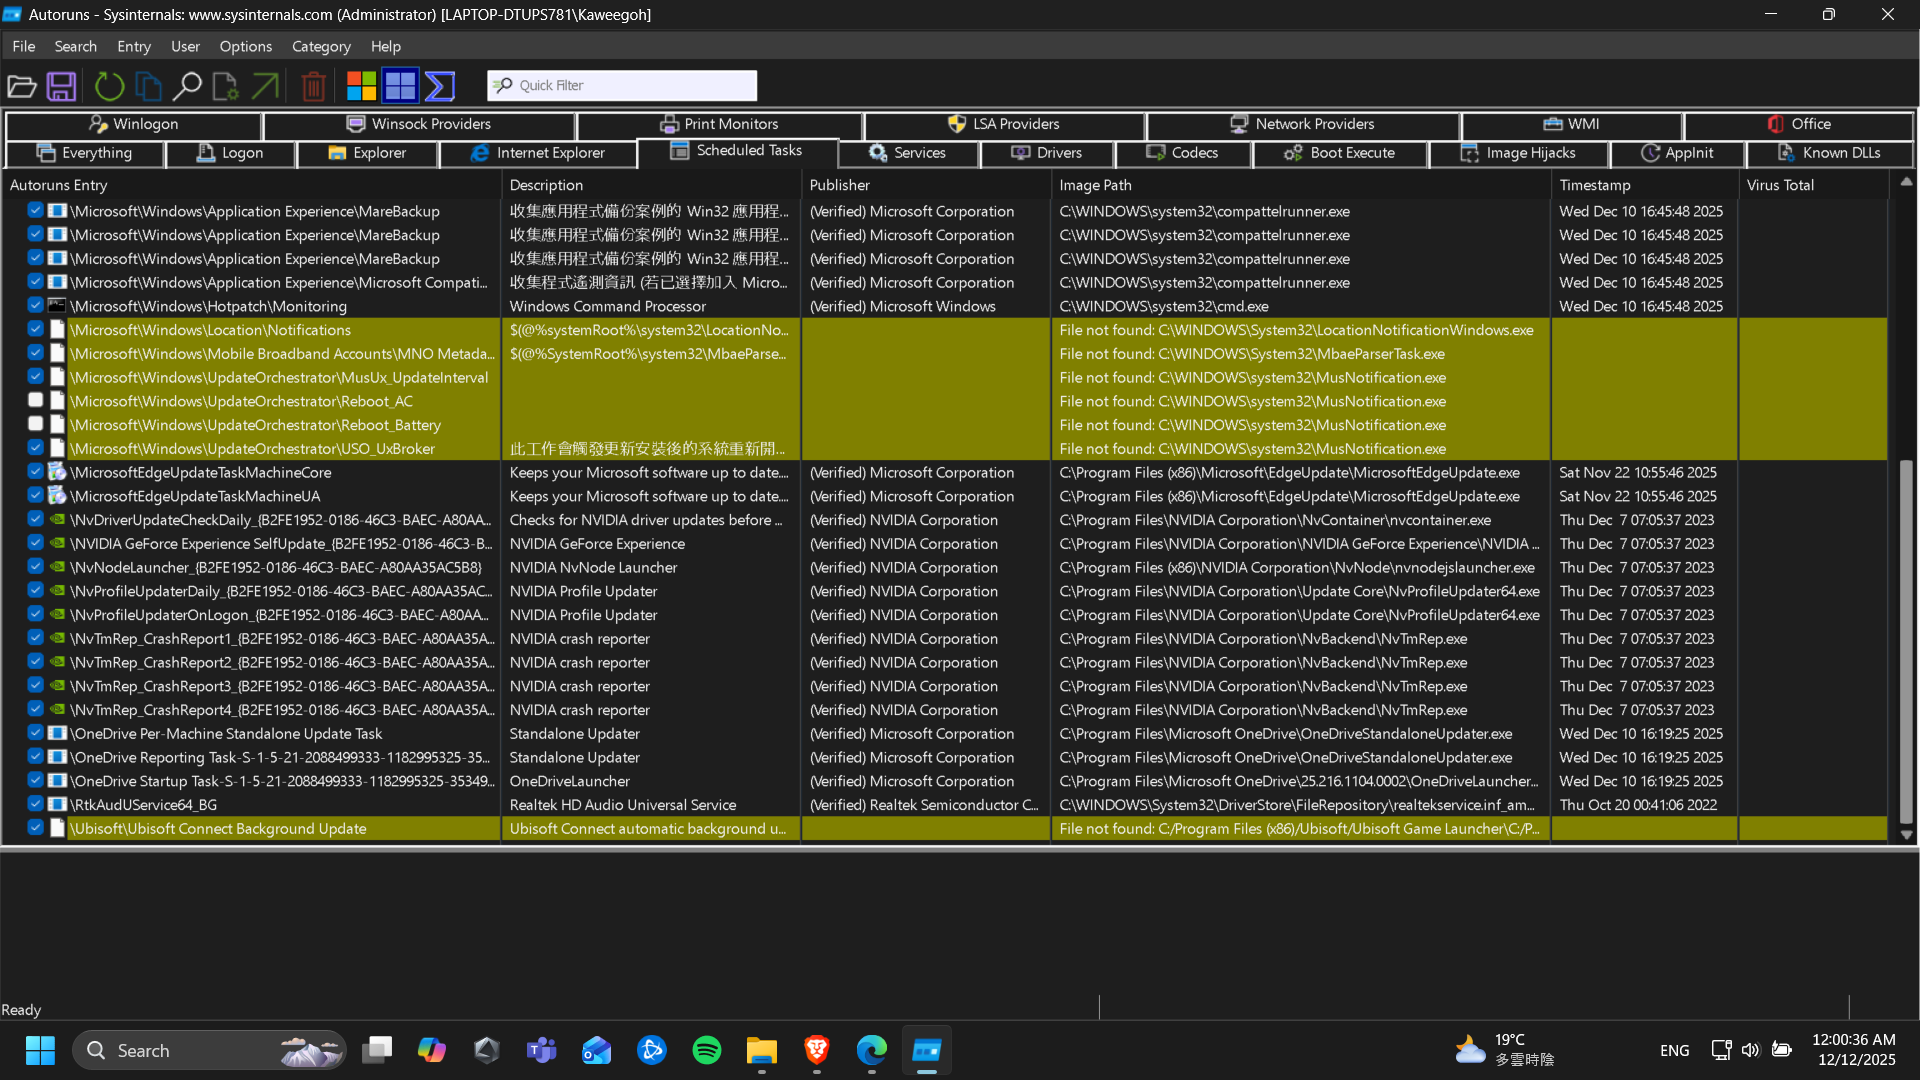Enable the Reboot_AC task checkbox
The image size is (1920, 1080).
pos(35,401)
